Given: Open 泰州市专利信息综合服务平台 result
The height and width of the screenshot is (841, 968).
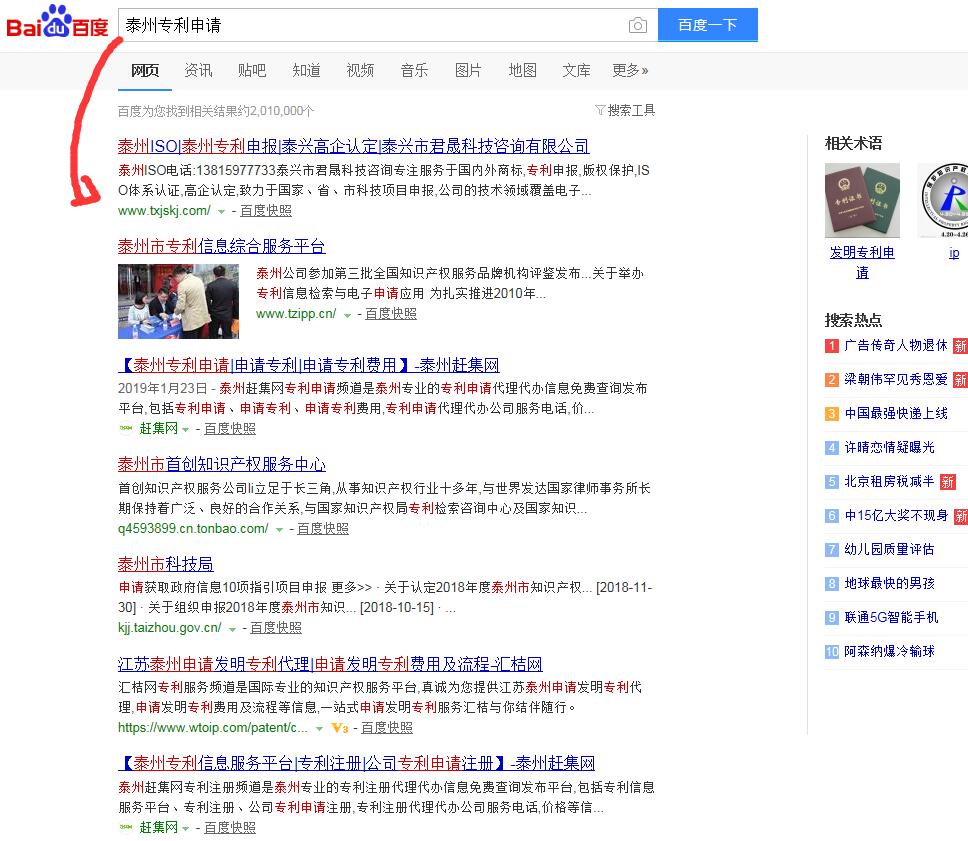Looking at the screenshot, I should (221, 246).
